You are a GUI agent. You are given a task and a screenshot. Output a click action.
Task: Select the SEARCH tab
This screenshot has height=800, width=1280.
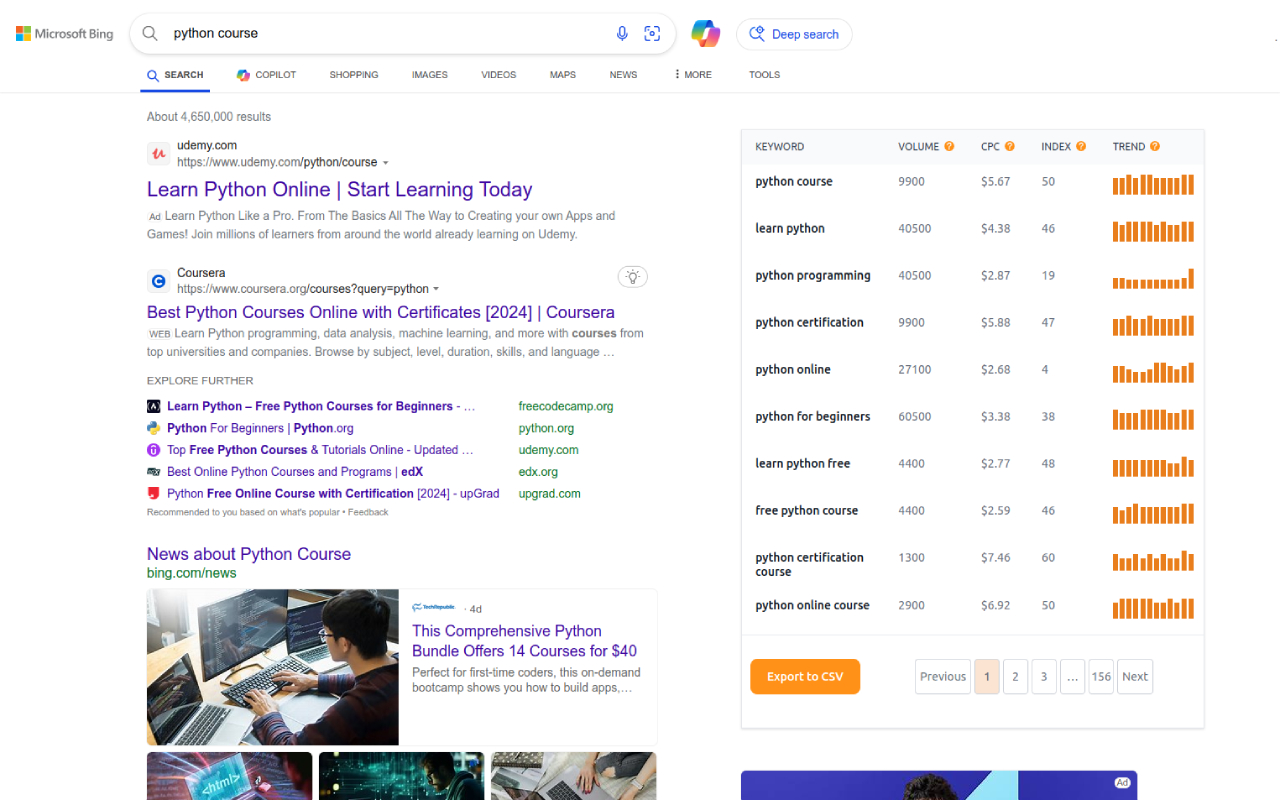pos(175,75)
